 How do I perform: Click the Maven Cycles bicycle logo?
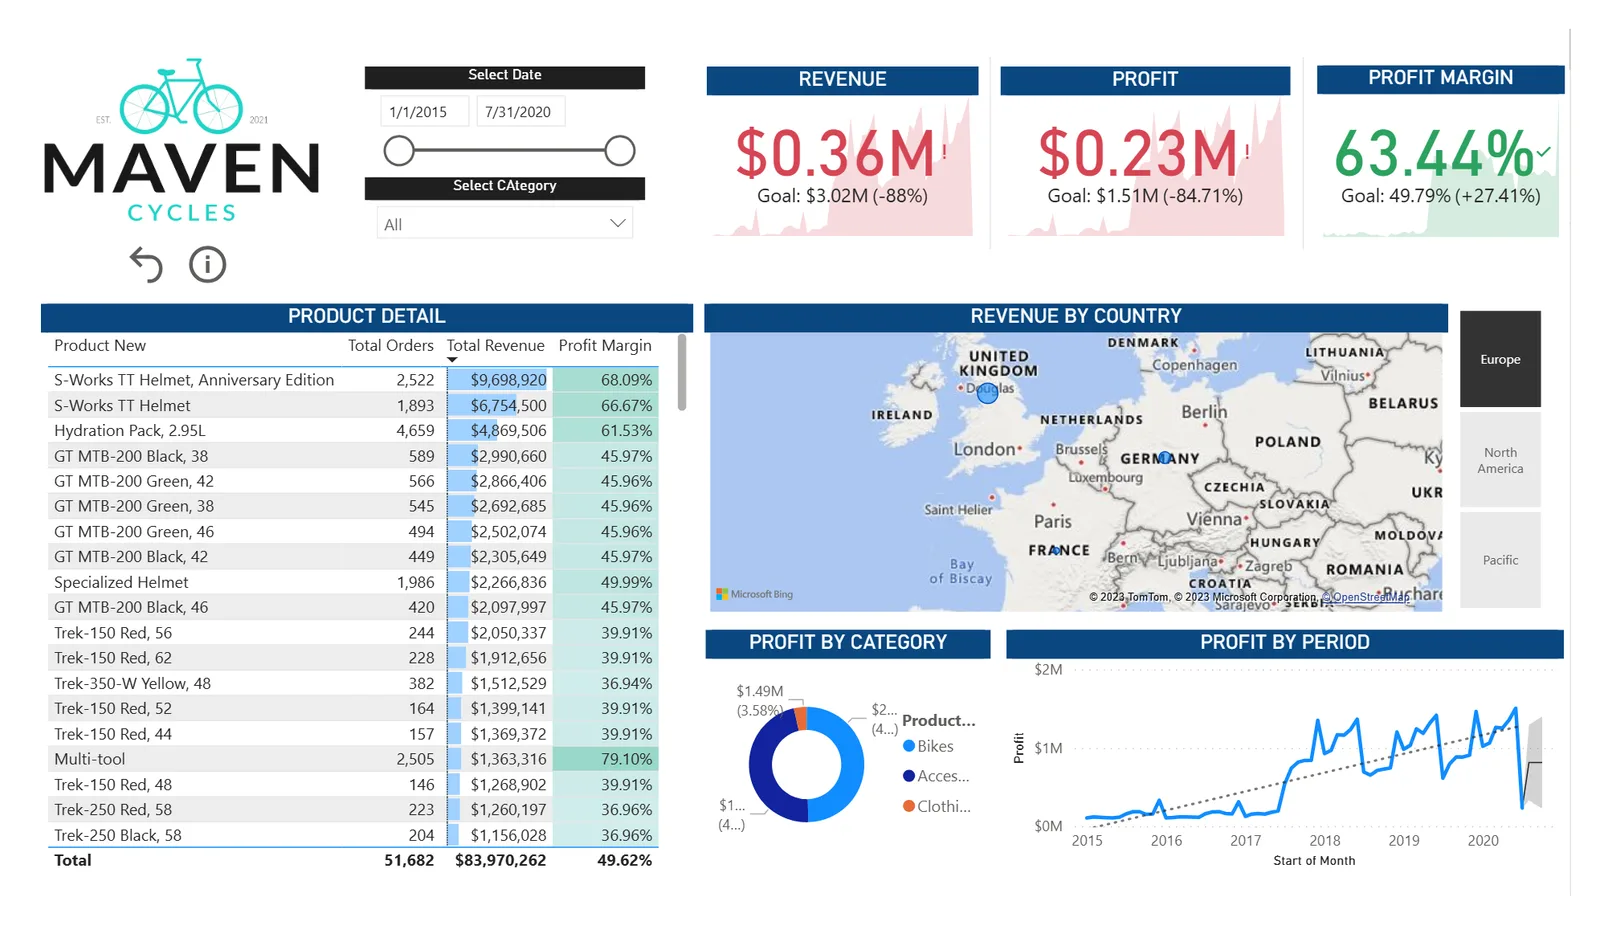(181, 97)
